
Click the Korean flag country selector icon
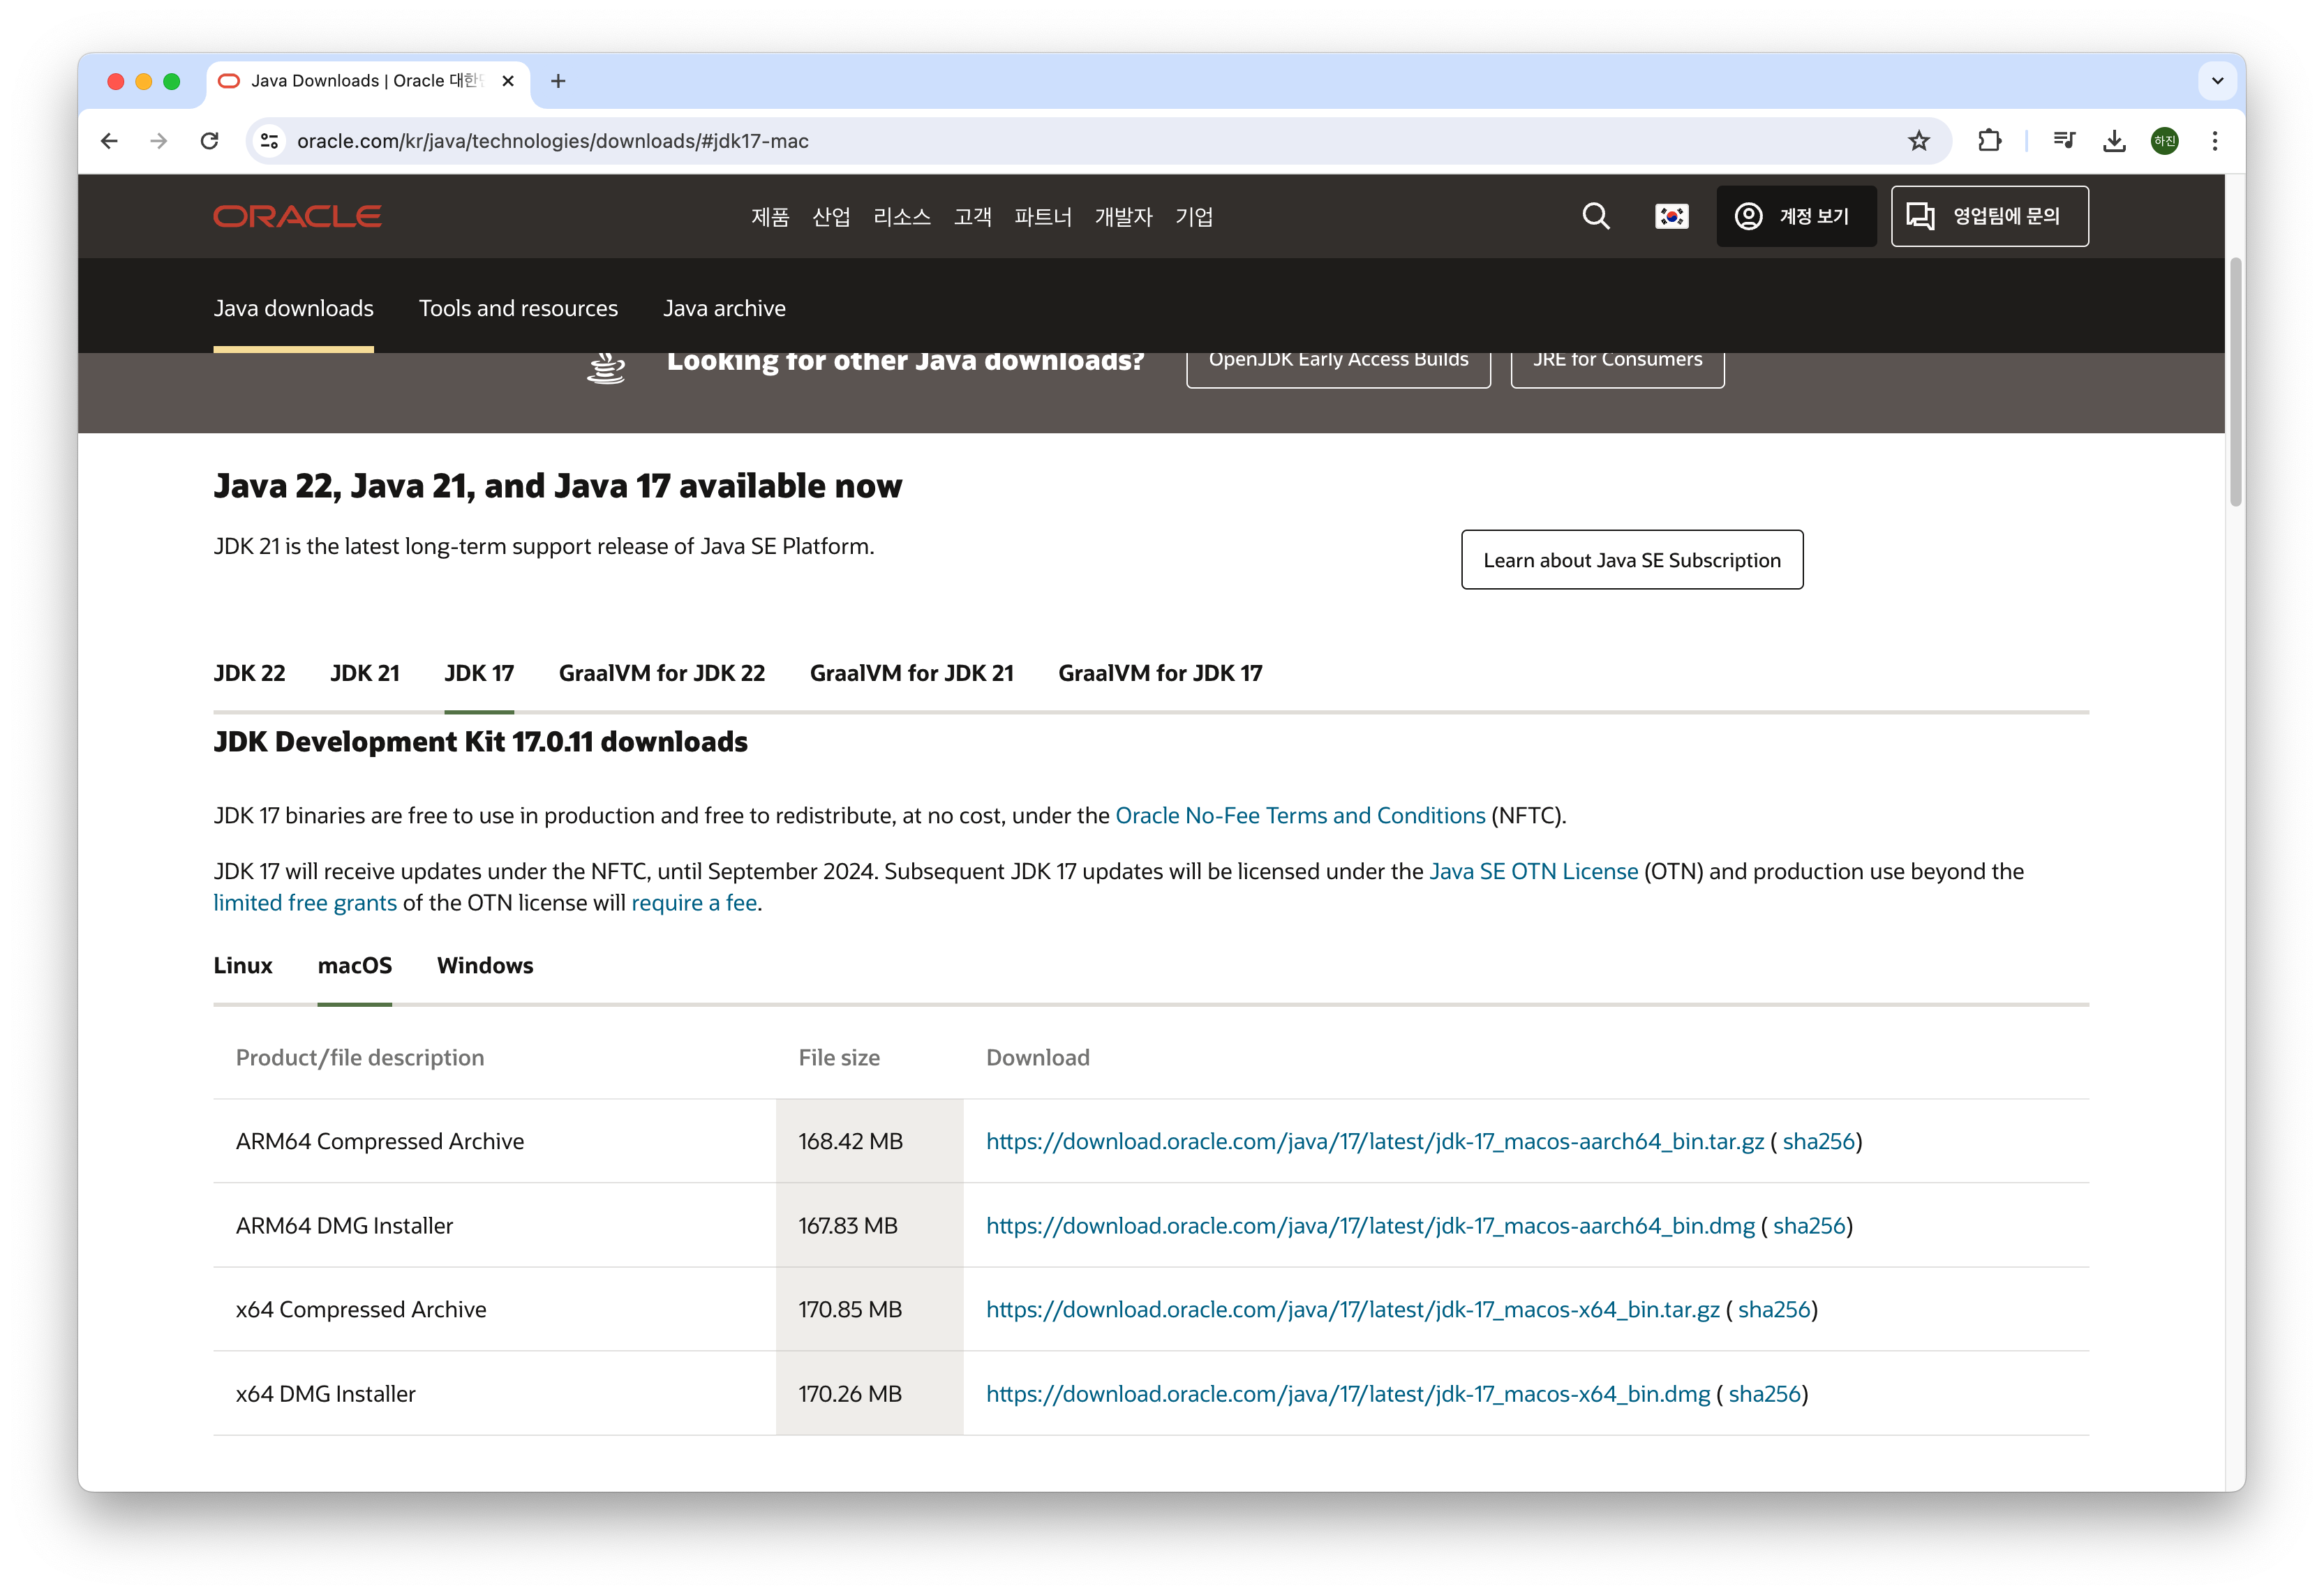(1671, 216)
